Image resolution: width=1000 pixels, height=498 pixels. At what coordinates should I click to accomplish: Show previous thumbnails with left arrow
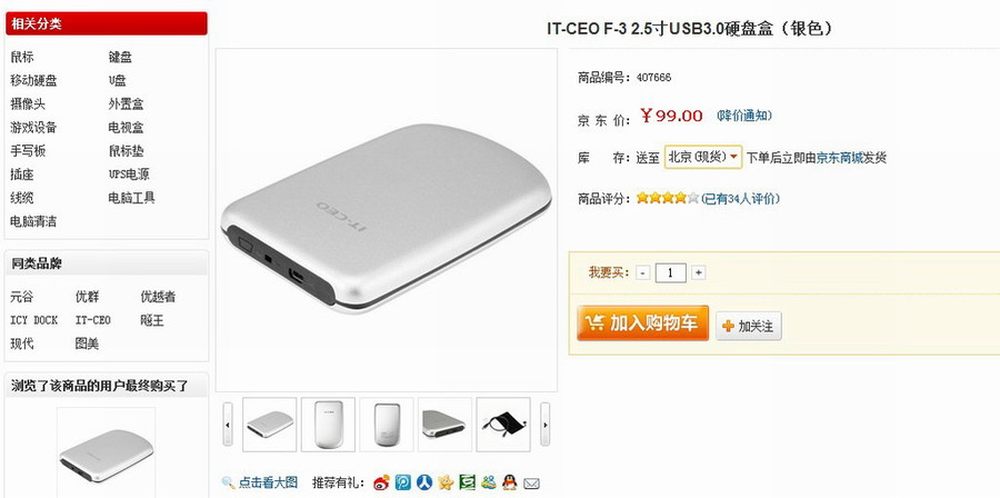pos(228,425)
